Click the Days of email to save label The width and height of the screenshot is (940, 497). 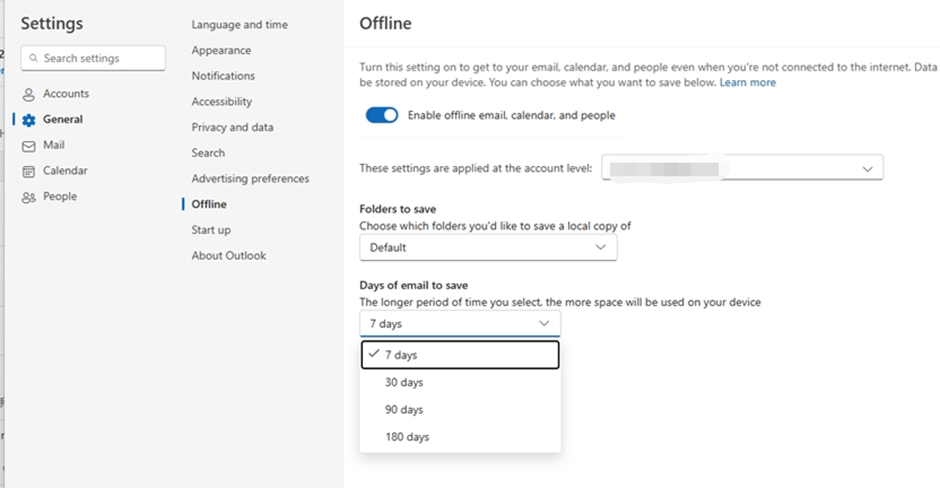(x=414, y=285)
